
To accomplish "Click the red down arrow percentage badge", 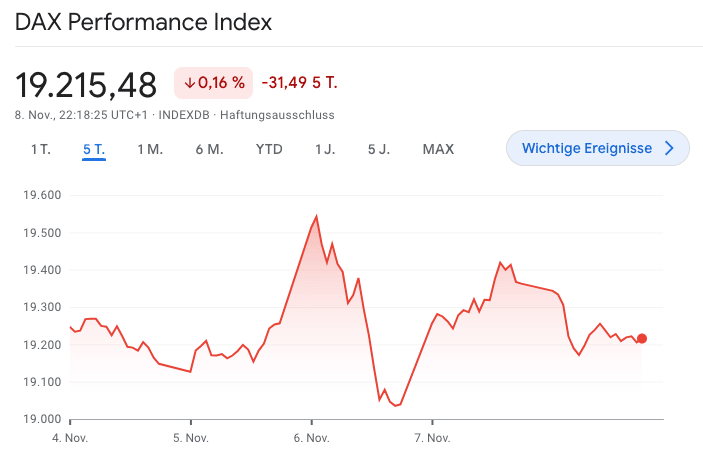I will point(214,83).
